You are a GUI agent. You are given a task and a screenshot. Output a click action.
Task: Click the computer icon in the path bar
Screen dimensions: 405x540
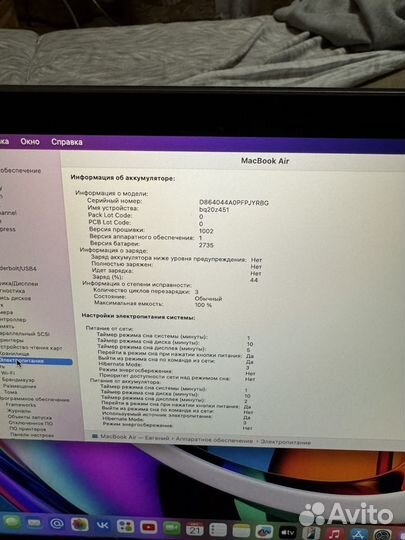pyautogui.click(x=95, y=436)
